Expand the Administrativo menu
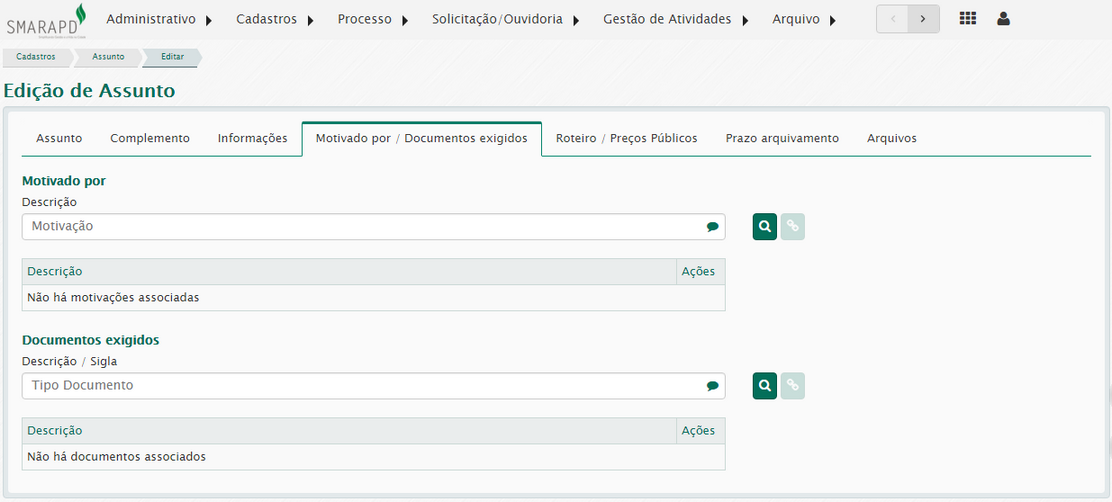 click(159, 19)
